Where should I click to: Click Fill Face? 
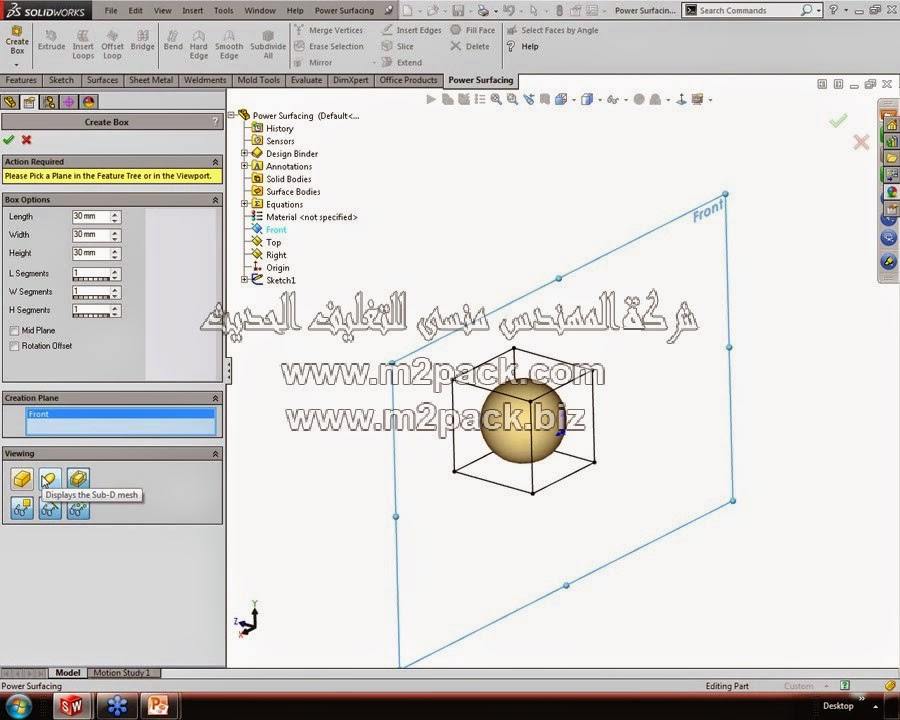472,30
